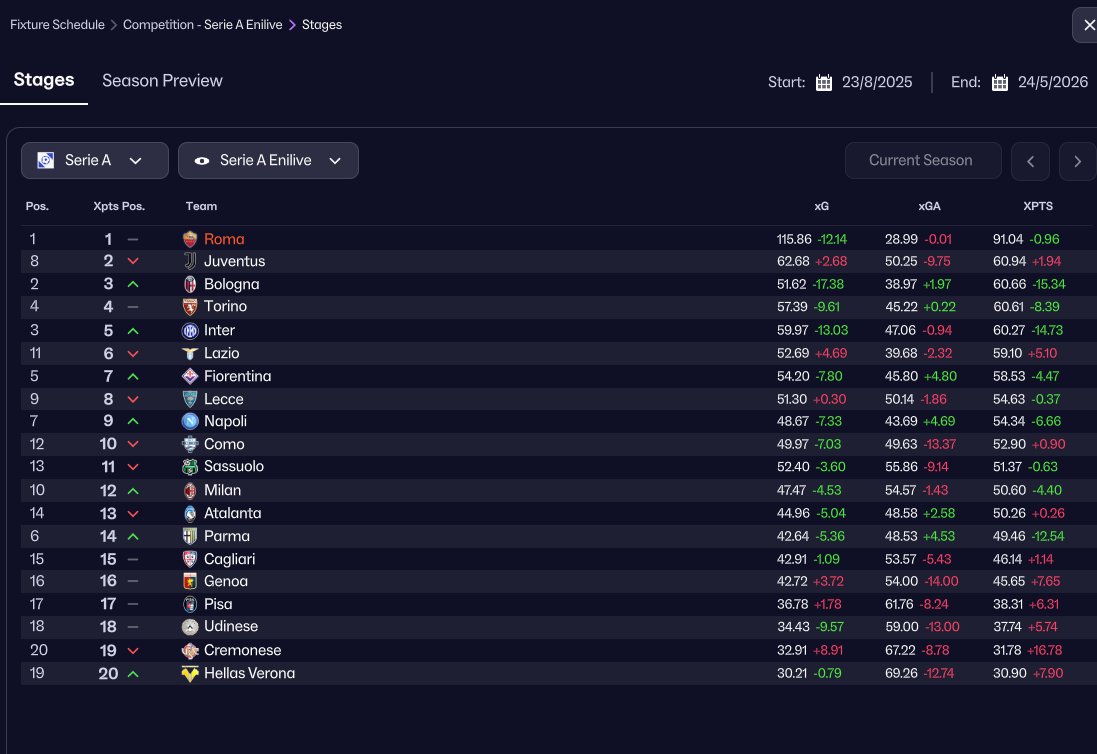Sort table by xG column header
The image size is (1097, 754).
pyautogui.click(x=821, y=206)
